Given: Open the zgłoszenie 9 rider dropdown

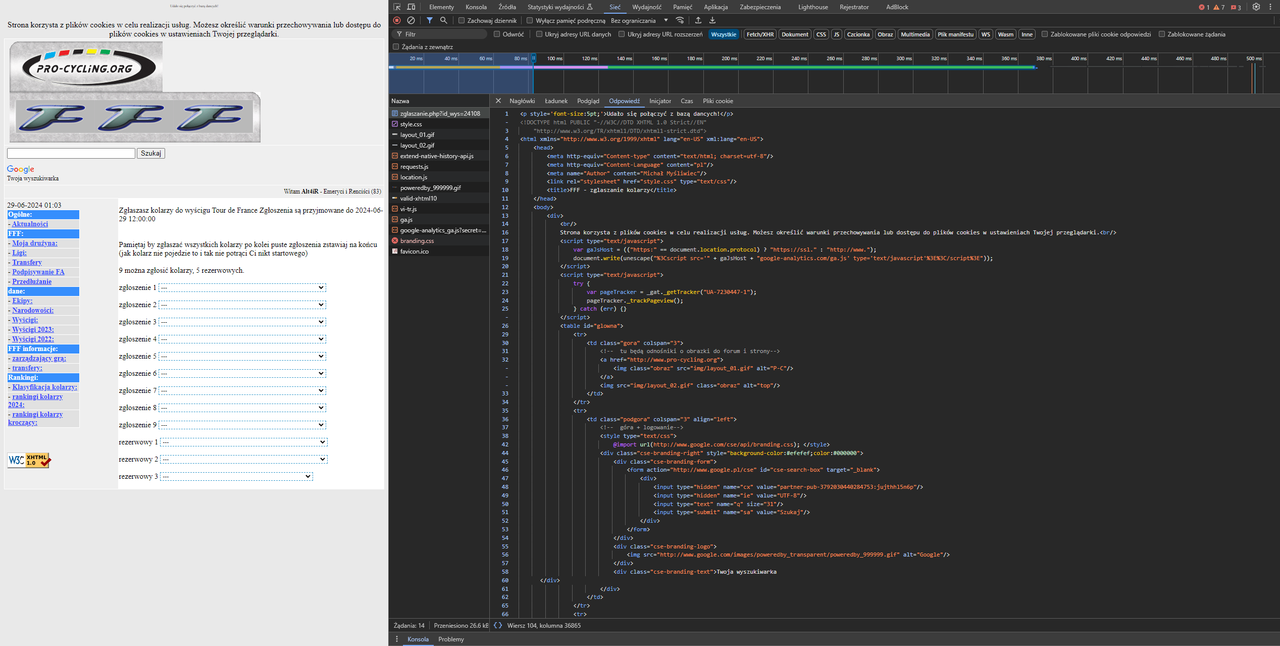Looking at the screenshot, I should click(x=242, y=425).
